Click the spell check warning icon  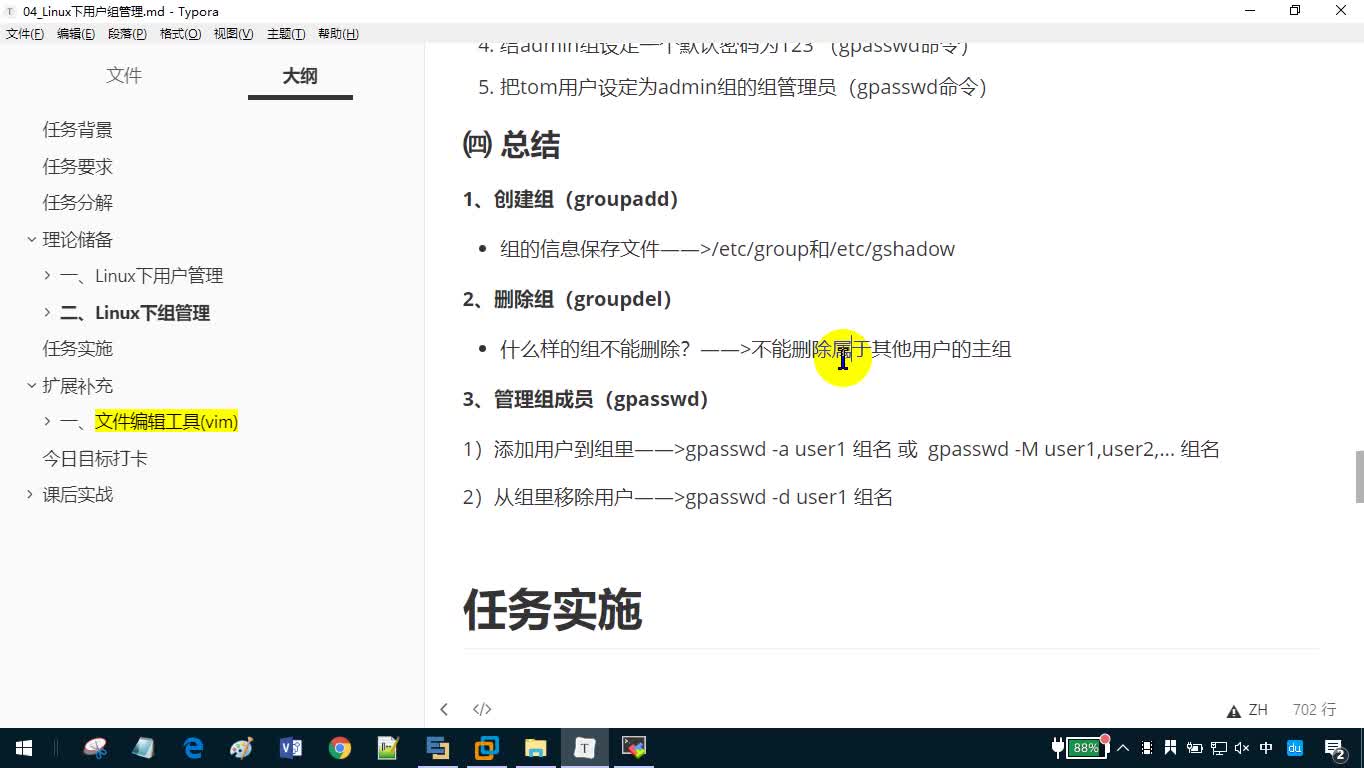[1234, 711]
